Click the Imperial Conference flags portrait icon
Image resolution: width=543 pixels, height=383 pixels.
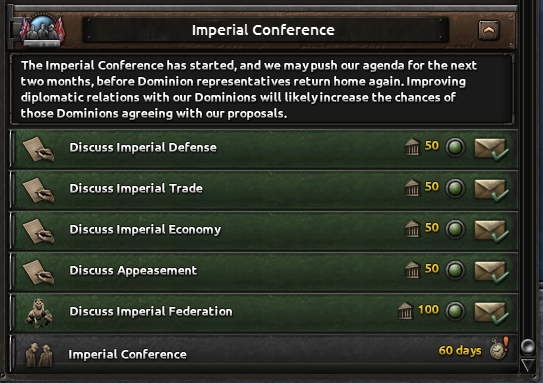[42, 30]
